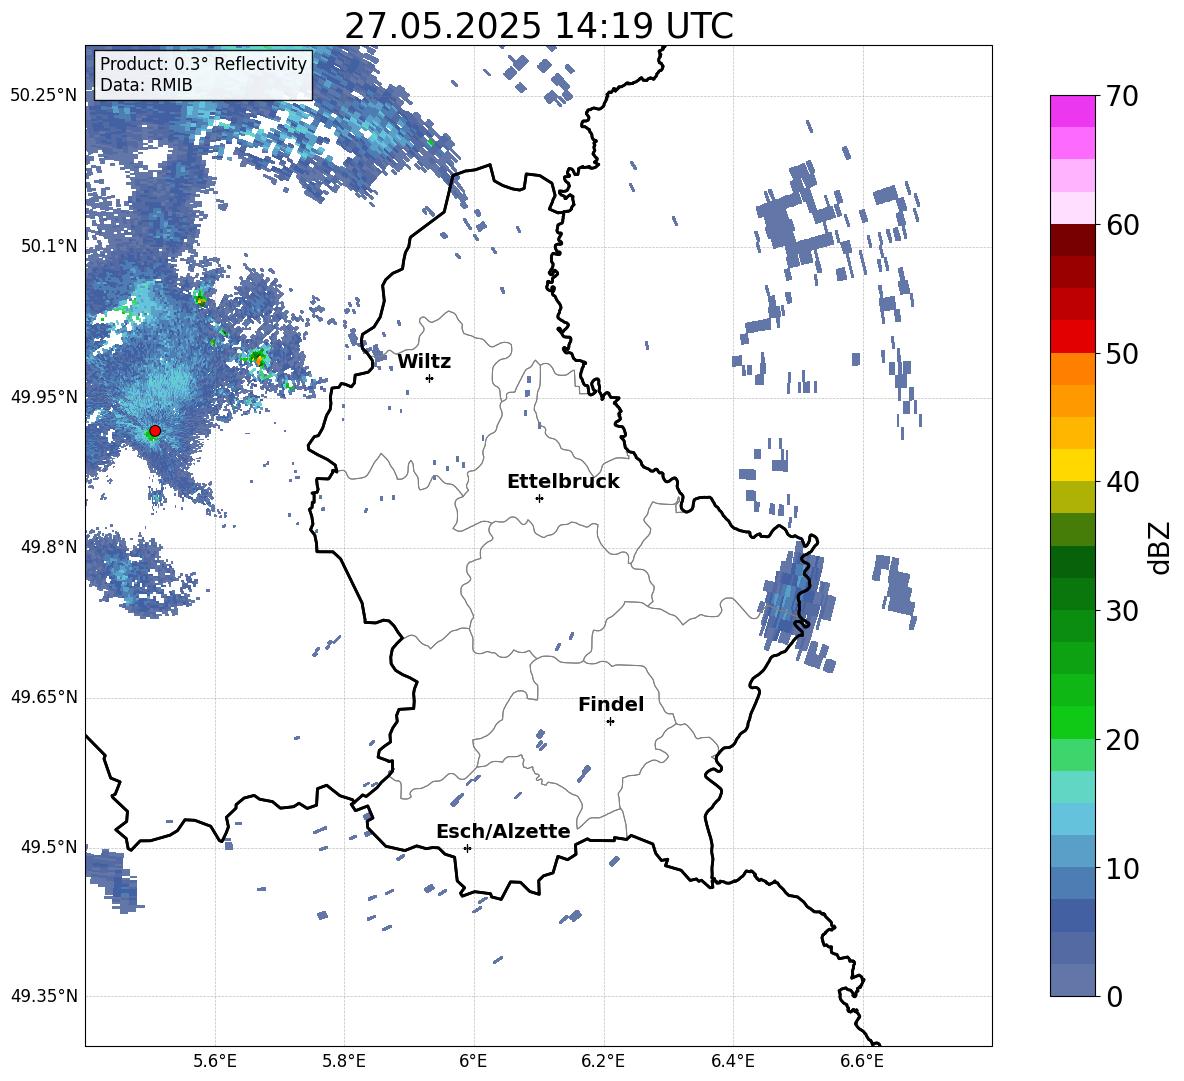
Task: Click the 10 colorbar tick label
Action: [x=1122, y=868]
